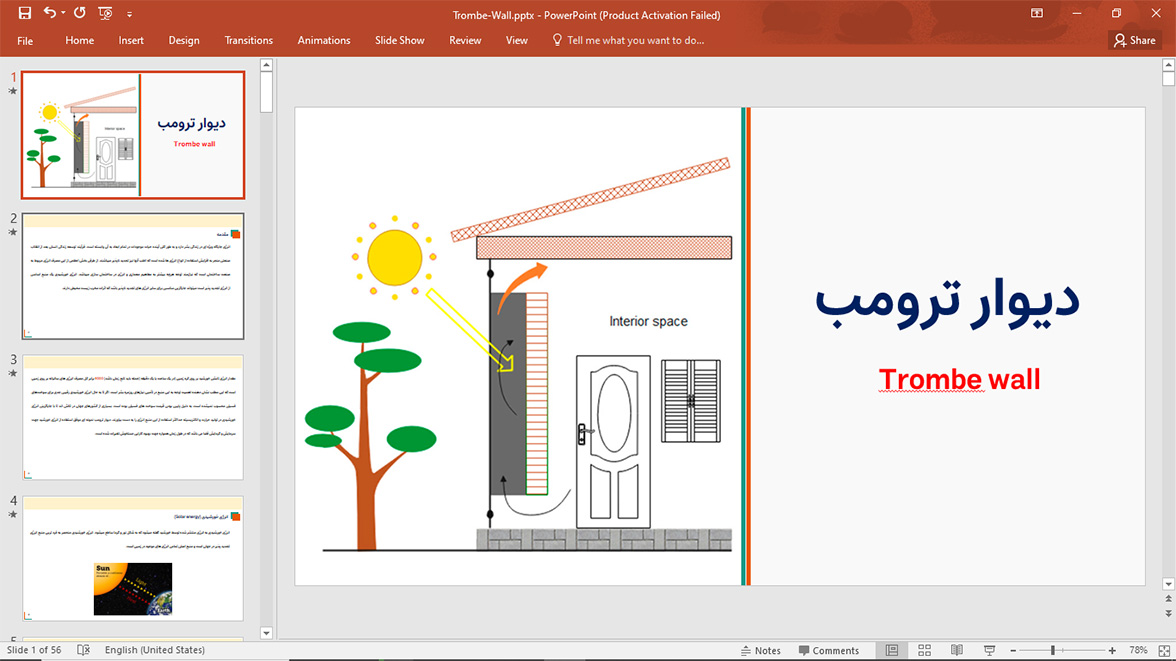This screenshot has width=1176, height=661.
Task: Open Ribbon Display Options icon
Action: [1037, 13]
